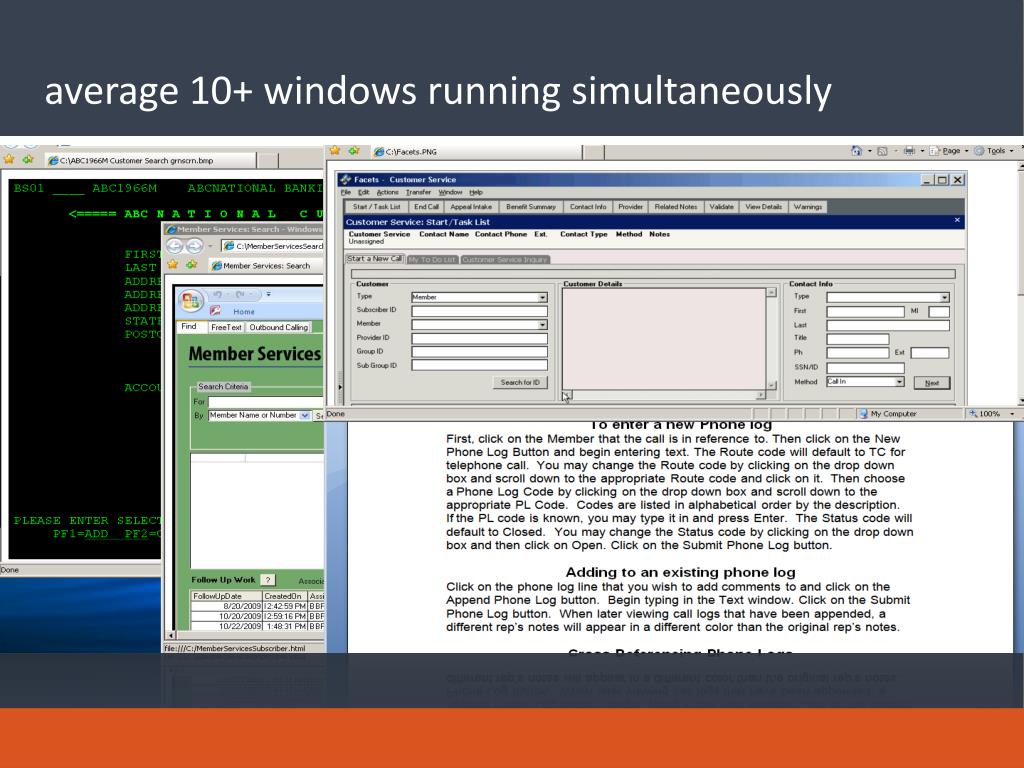
Task: Click the Sub Group ID input field
Action: pyautogui.click(x=479, y=366)
